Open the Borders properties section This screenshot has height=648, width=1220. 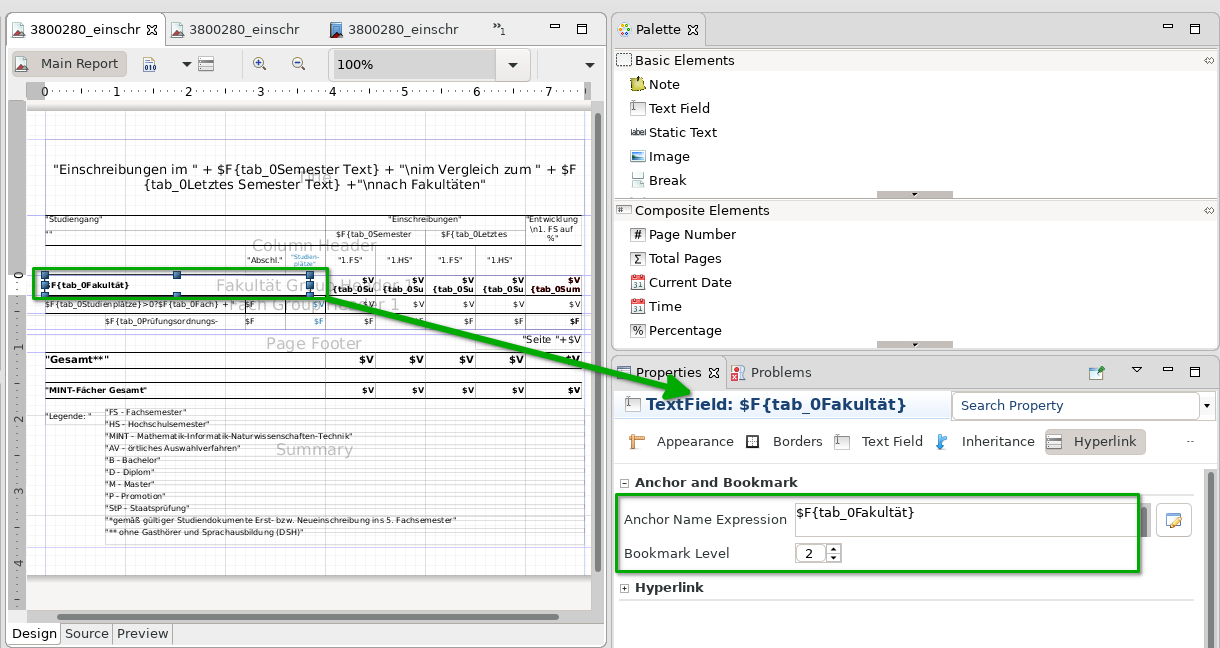(x=784, y=441)
